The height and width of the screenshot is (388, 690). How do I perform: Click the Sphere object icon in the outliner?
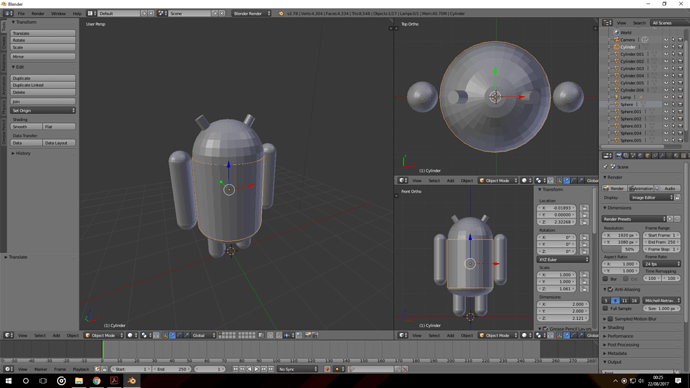point(617,104)
